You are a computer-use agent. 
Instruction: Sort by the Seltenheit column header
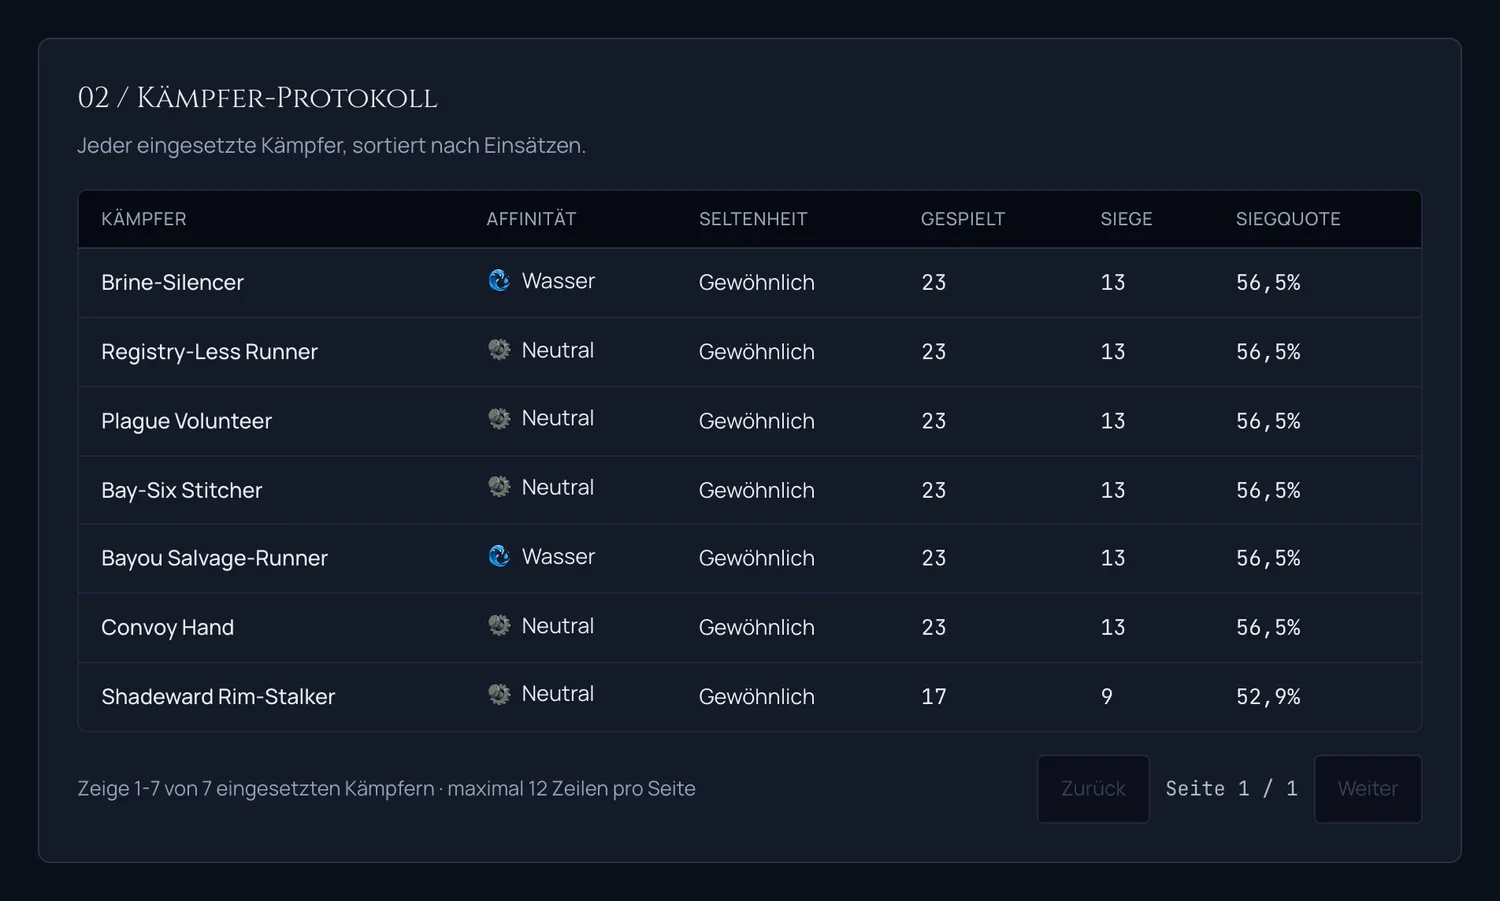pos(753,219)
